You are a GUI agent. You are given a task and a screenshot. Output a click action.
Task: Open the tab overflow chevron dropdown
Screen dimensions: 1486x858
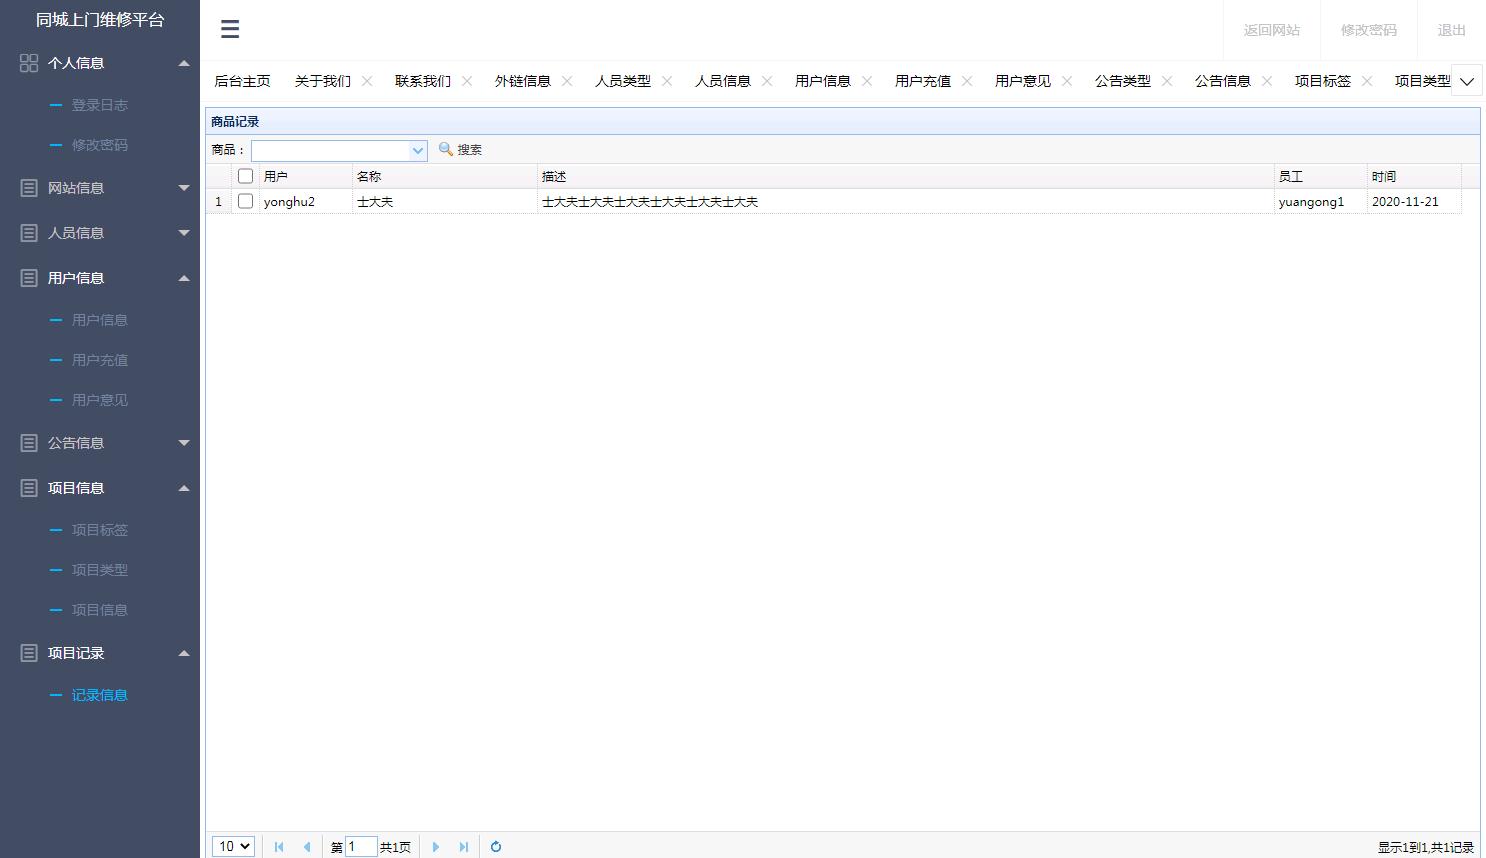point(1466,81)
